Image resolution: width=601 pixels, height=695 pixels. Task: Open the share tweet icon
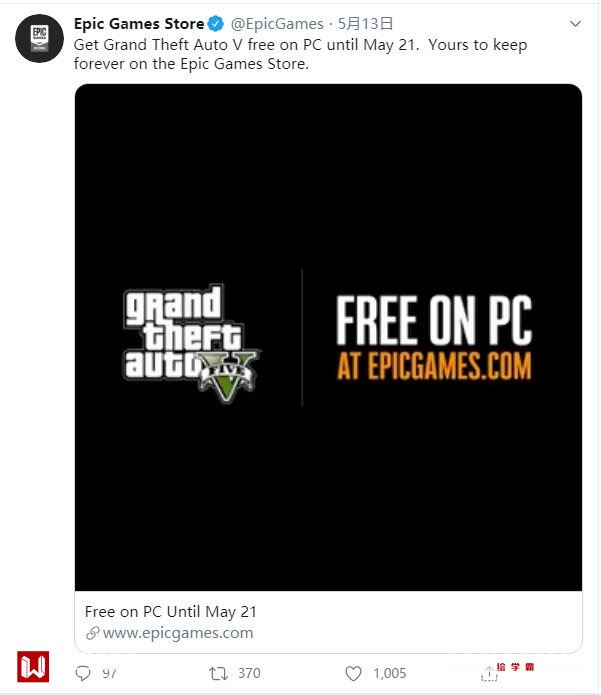pos(489,673)
